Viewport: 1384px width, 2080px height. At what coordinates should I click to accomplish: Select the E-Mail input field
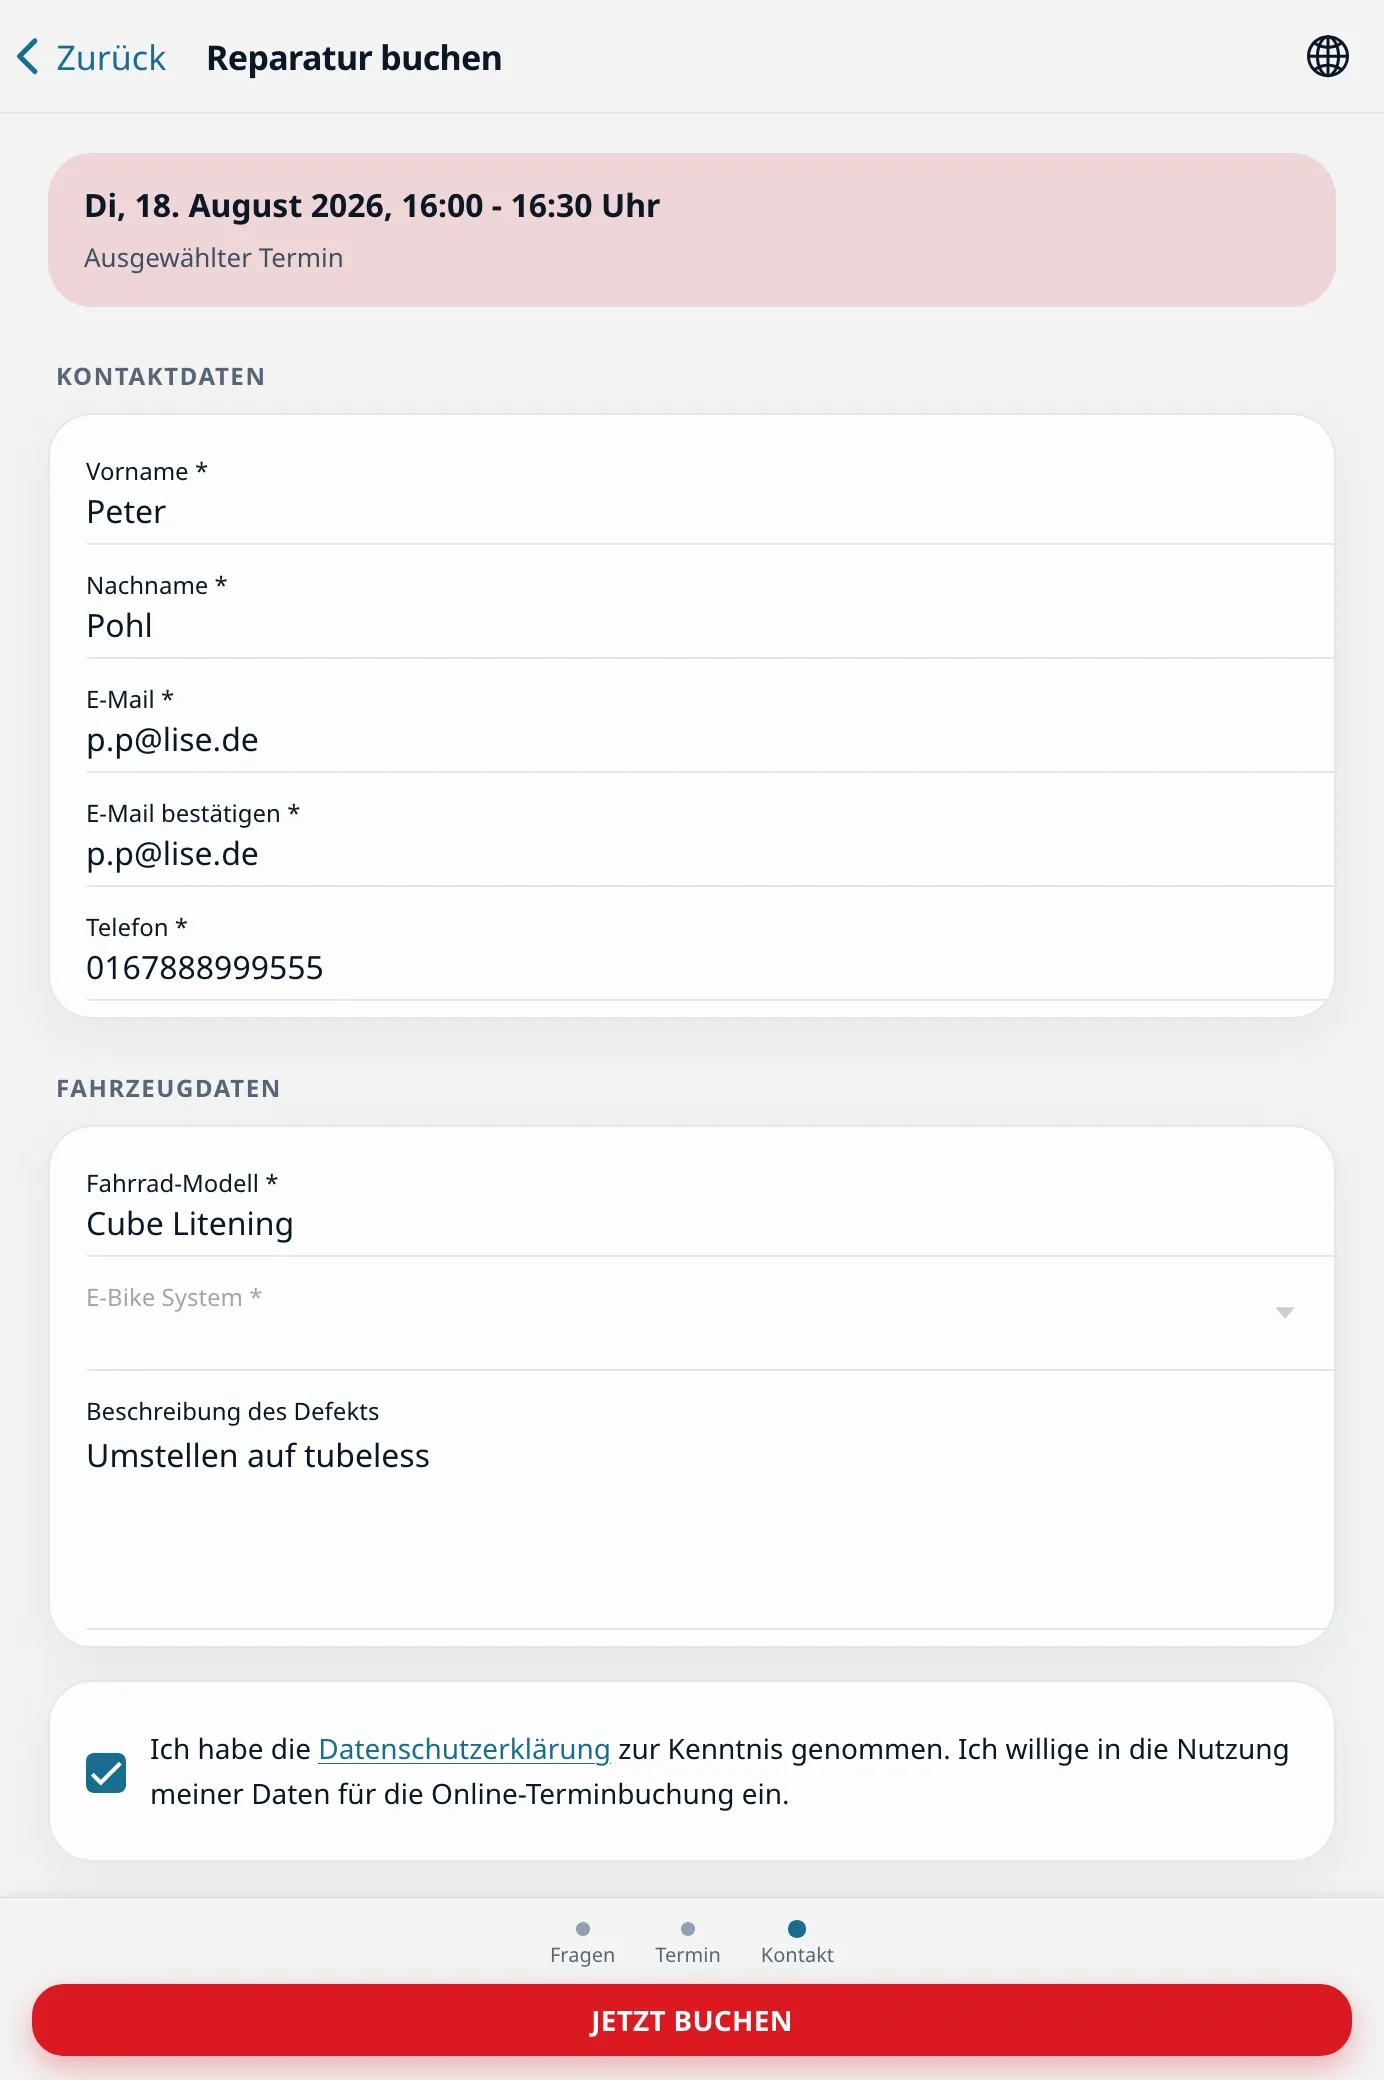coord(710,718)
